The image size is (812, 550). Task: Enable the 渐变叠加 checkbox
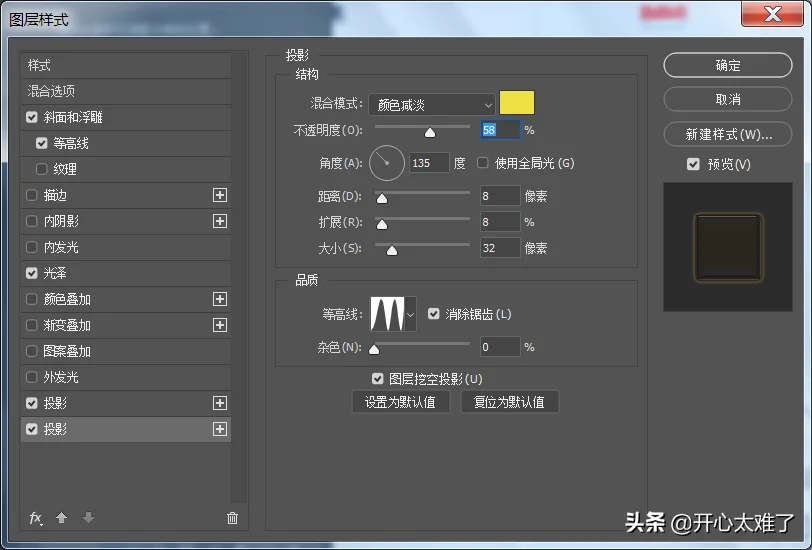(x=32, y=325)
